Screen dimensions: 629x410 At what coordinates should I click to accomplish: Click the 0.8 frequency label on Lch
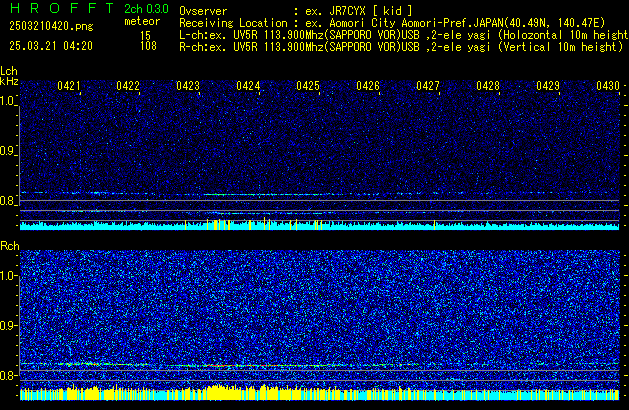tap(8, 201)
